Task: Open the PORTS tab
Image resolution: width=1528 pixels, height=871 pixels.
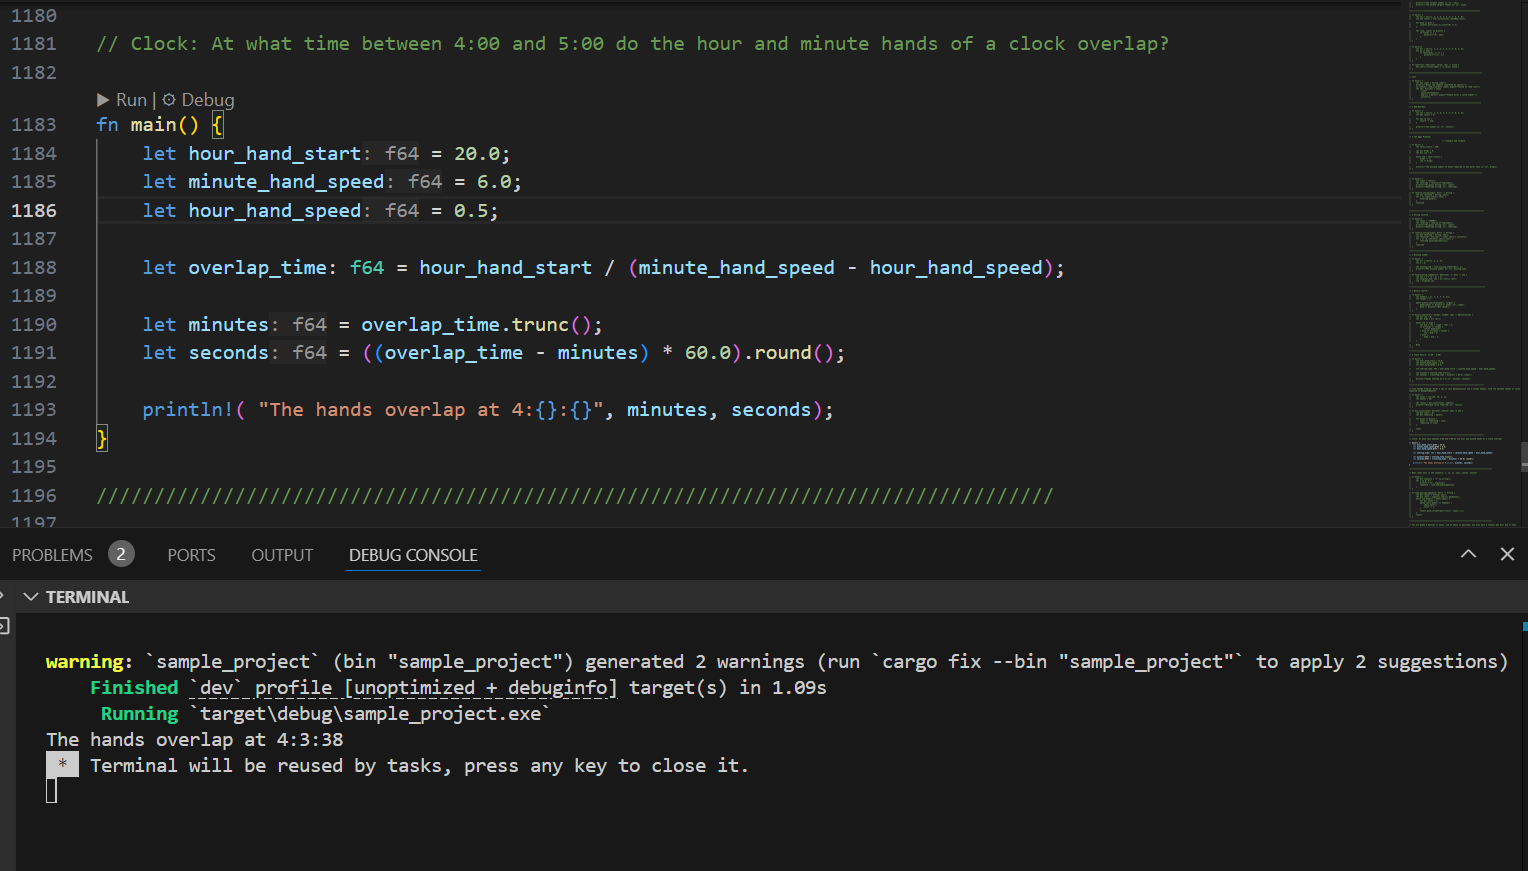Action: click(x=191, y=555)
